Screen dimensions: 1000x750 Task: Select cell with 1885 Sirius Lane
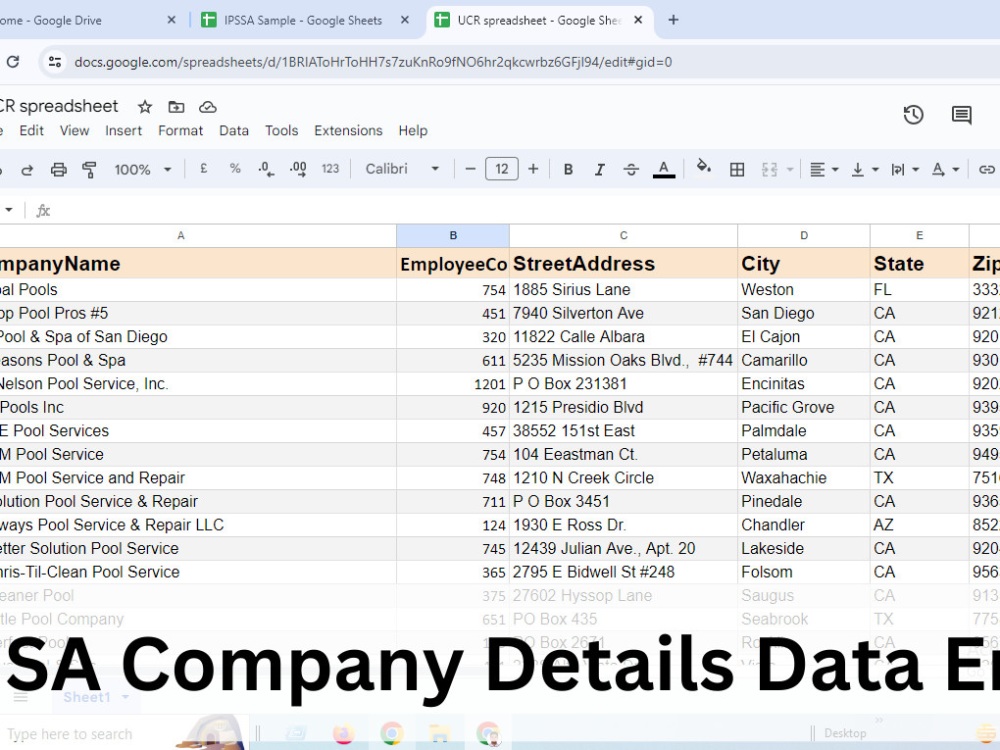click(x=623, y=290)
